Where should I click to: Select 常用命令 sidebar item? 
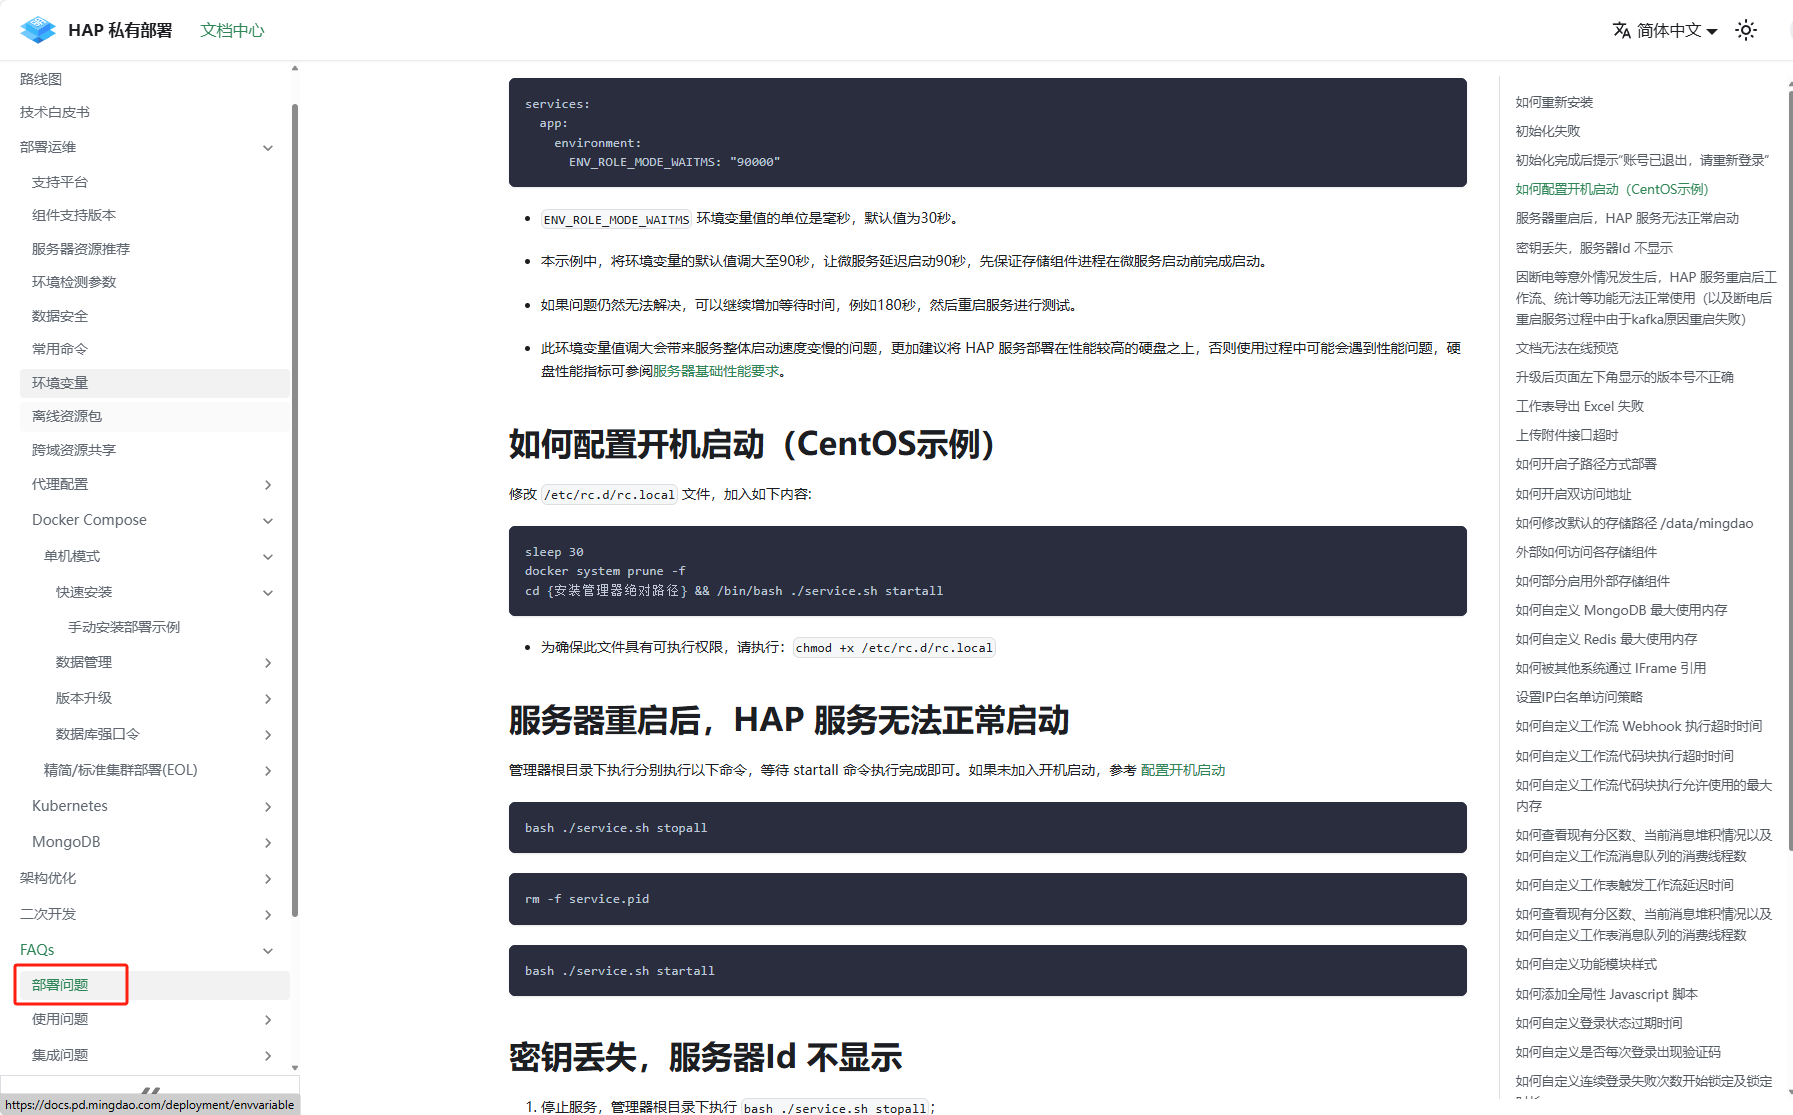60,349
